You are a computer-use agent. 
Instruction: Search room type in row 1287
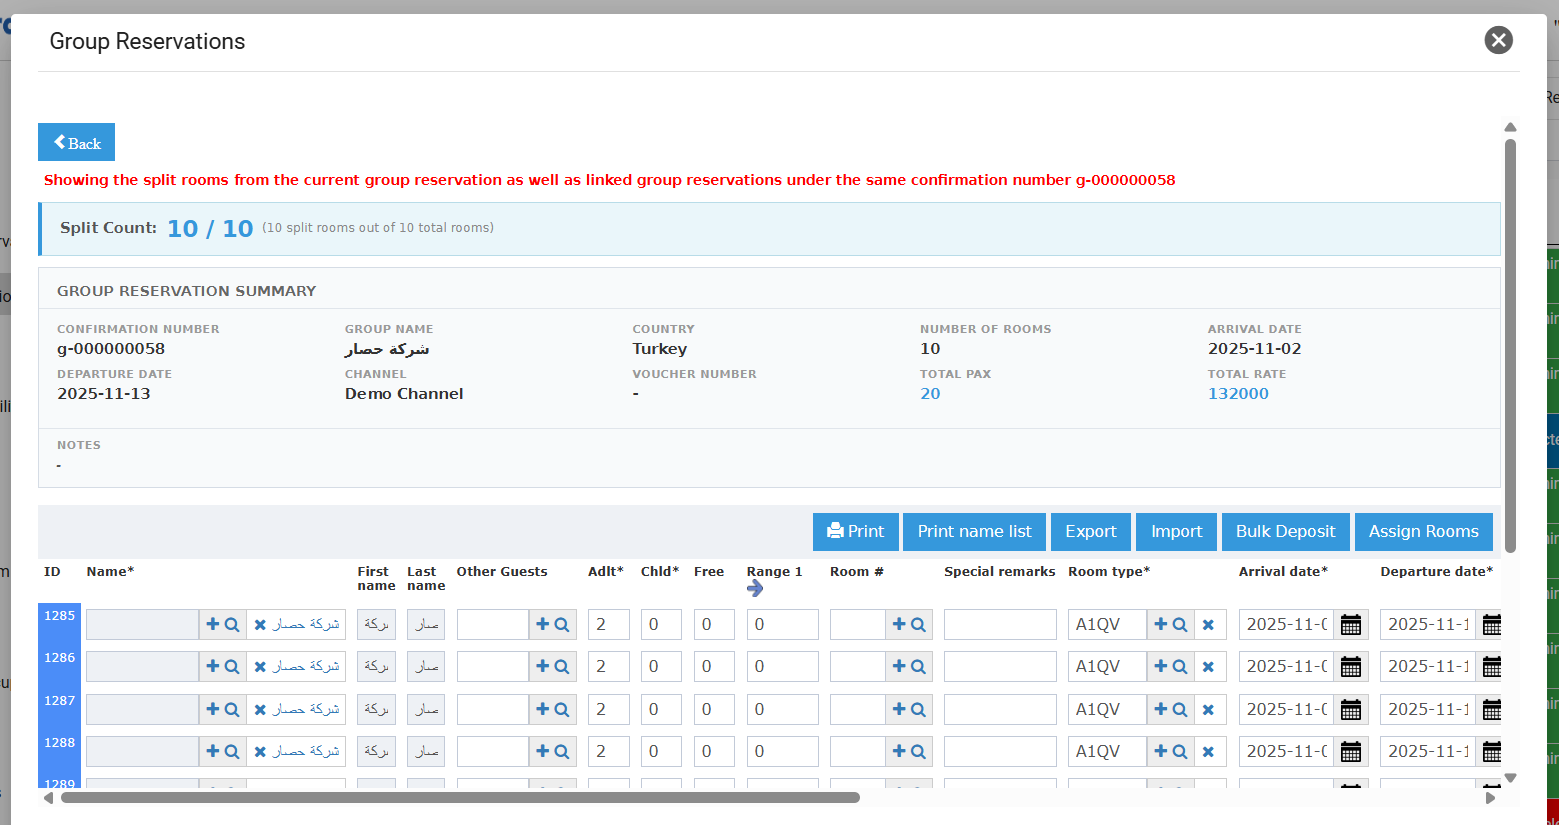1180,709
